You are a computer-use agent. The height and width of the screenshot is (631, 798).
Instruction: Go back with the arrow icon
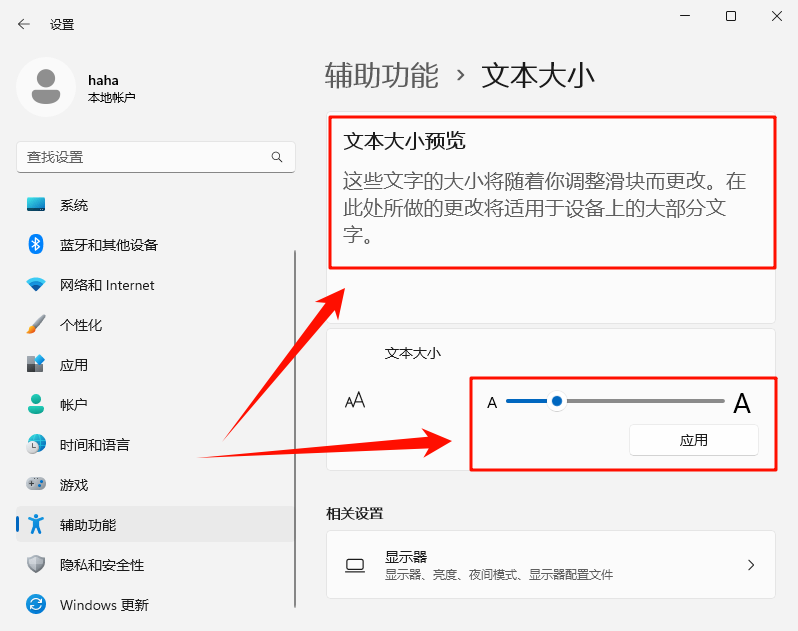(x=23, y=24)
